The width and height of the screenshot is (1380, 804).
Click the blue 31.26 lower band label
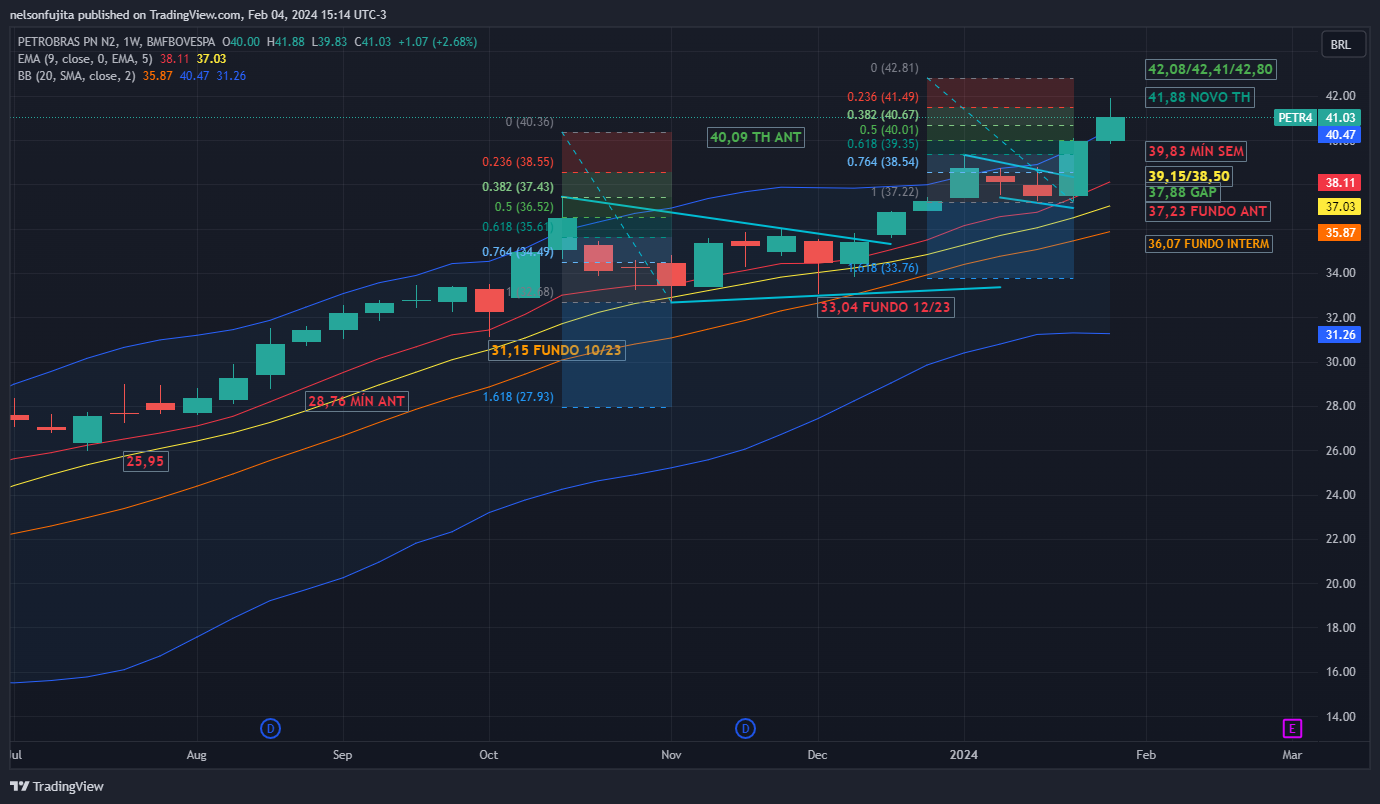(x=1340, y=335)
